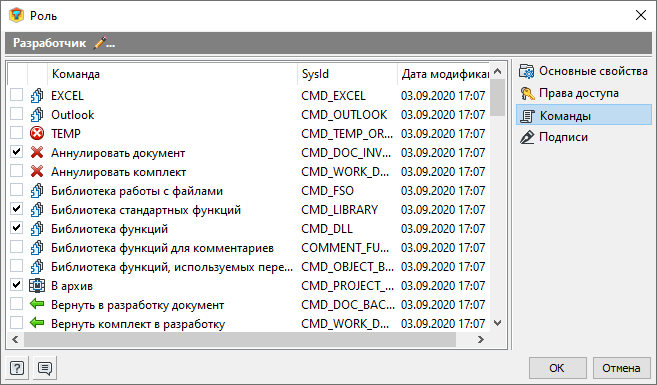Click the vertical scrollbar down arrow
The height and width of the screenshot is (385, 657).
coord(497,323)
